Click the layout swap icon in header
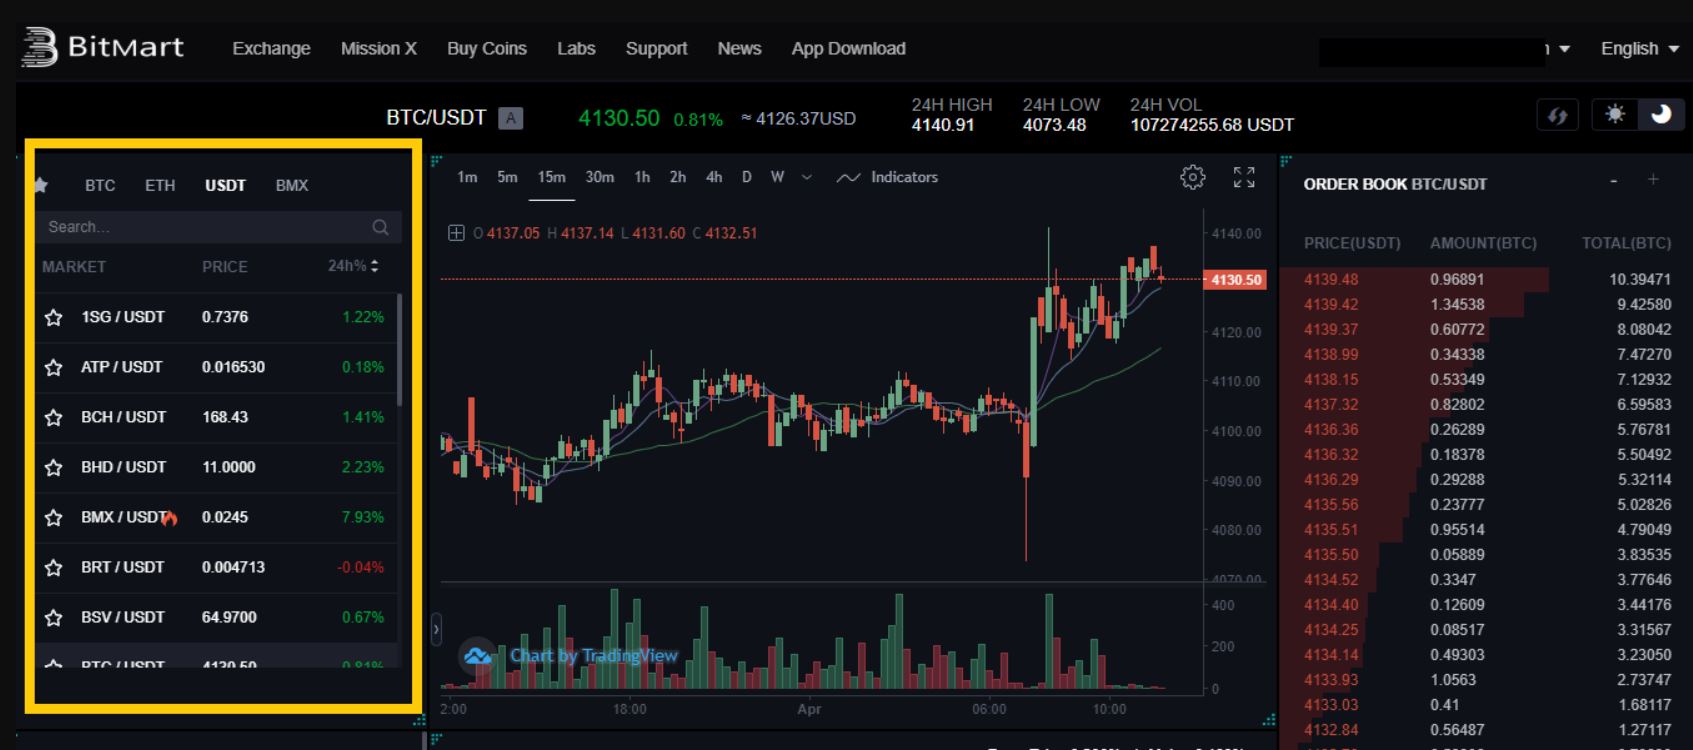1693x750 pixels. [x=1557, y=115]
